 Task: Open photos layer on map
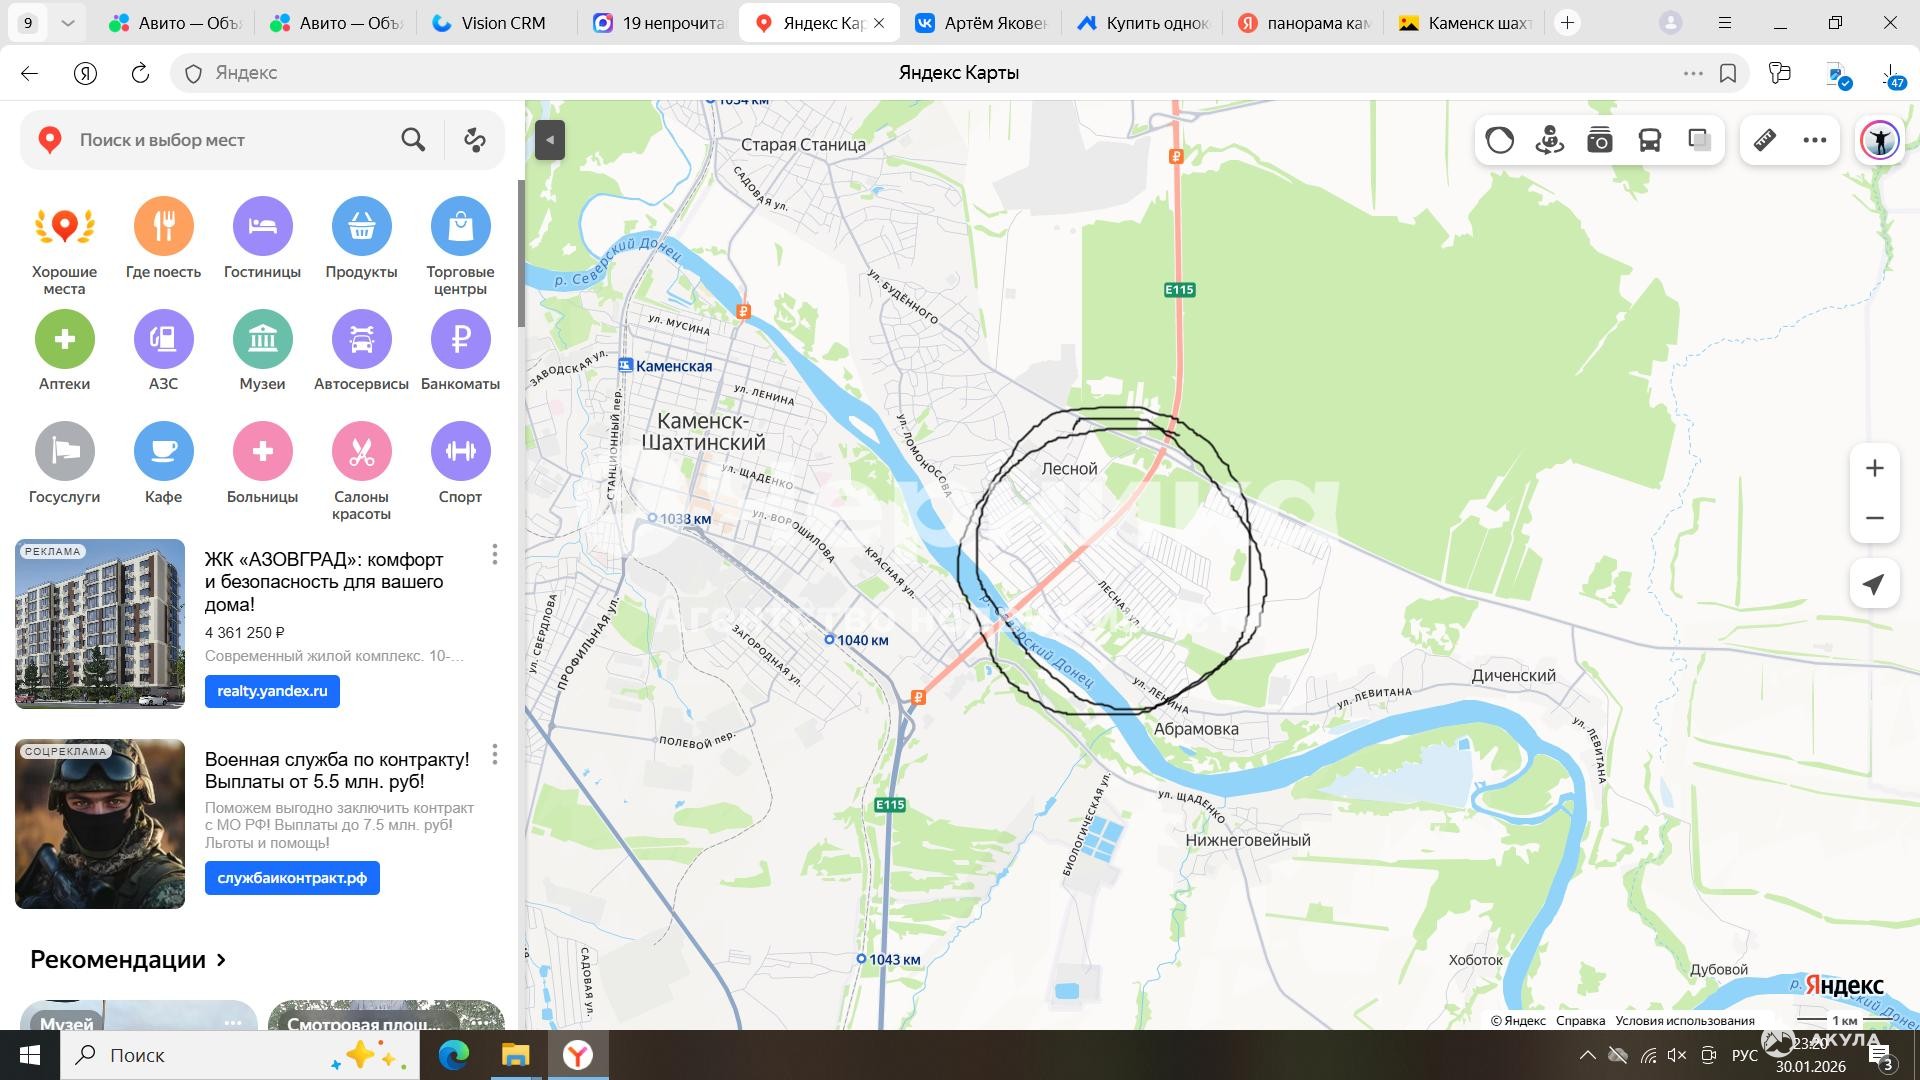click(x=1599, y=140)
